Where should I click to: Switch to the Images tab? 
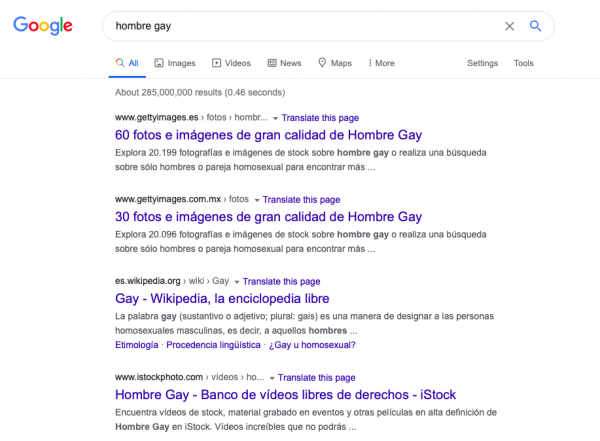pos(175,63)
